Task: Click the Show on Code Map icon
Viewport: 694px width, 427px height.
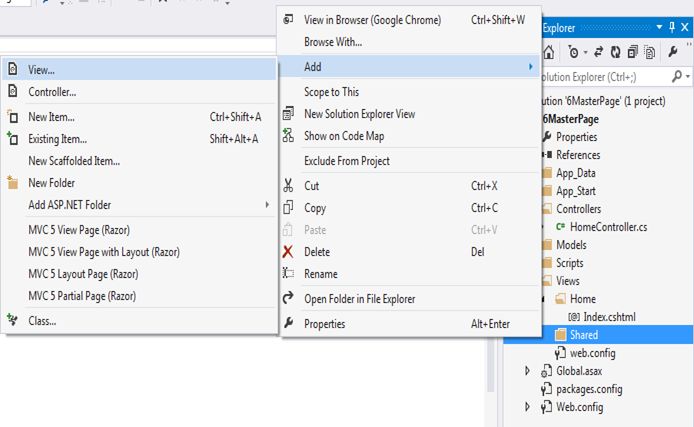Action: pos(288,135)
